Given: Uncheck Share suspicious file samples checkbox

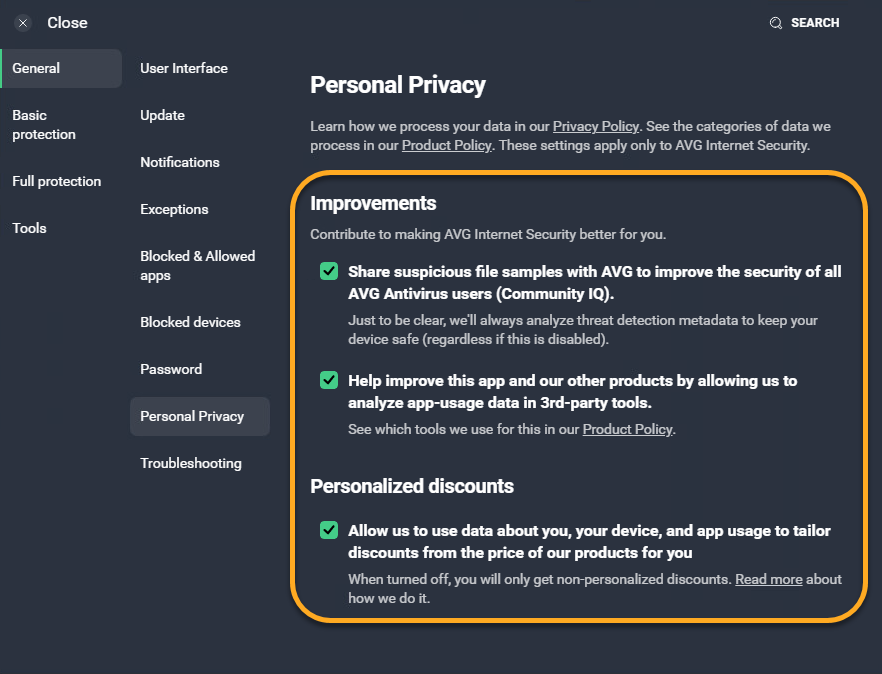Looking at the screenshot, I should (328, 271).
